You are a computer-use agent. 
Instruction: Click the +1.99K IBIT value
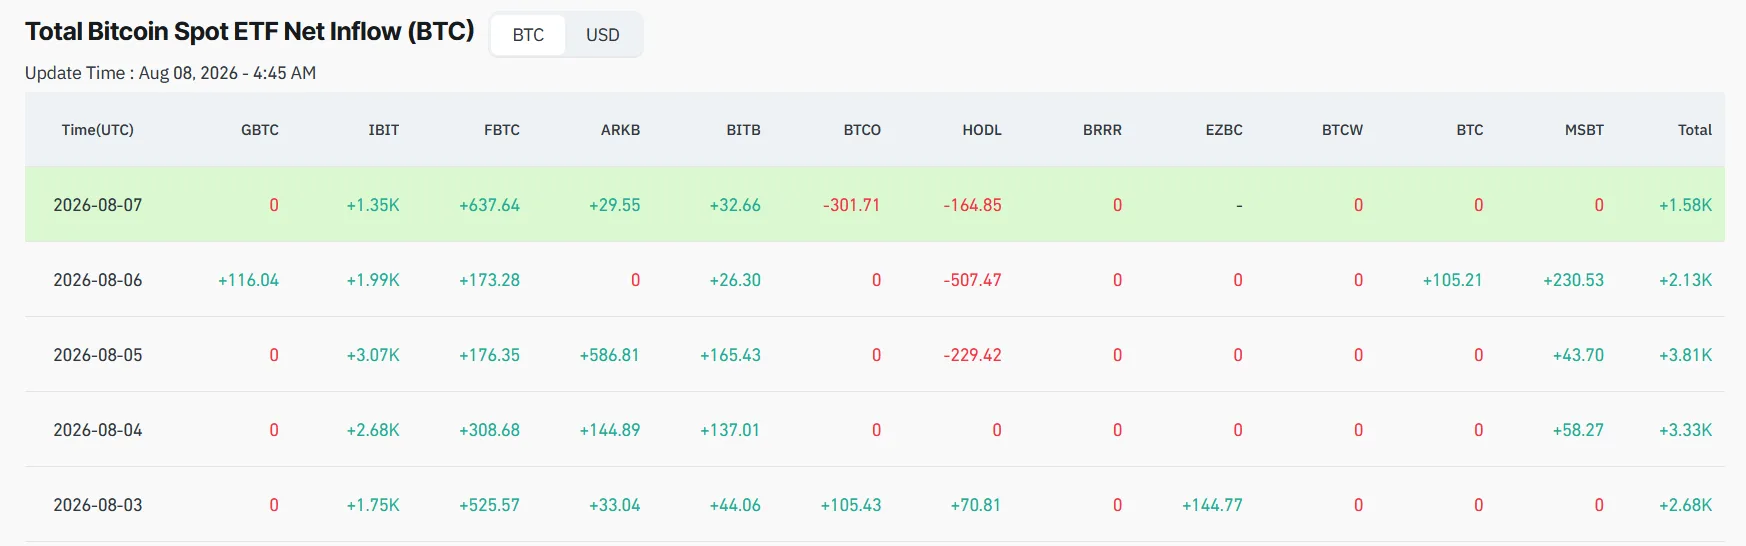click(x=373, y=280)
